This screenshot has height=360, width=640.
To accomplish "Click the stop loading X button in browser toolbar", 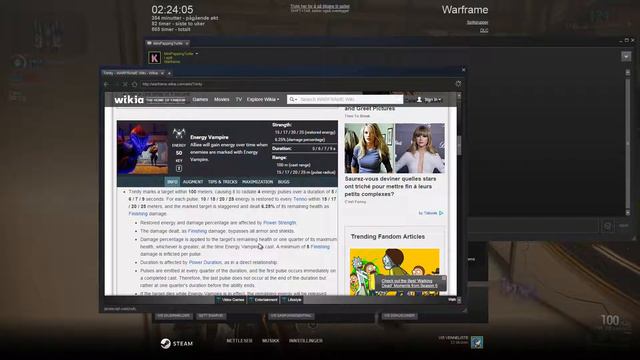I will (x=125, y=84).
